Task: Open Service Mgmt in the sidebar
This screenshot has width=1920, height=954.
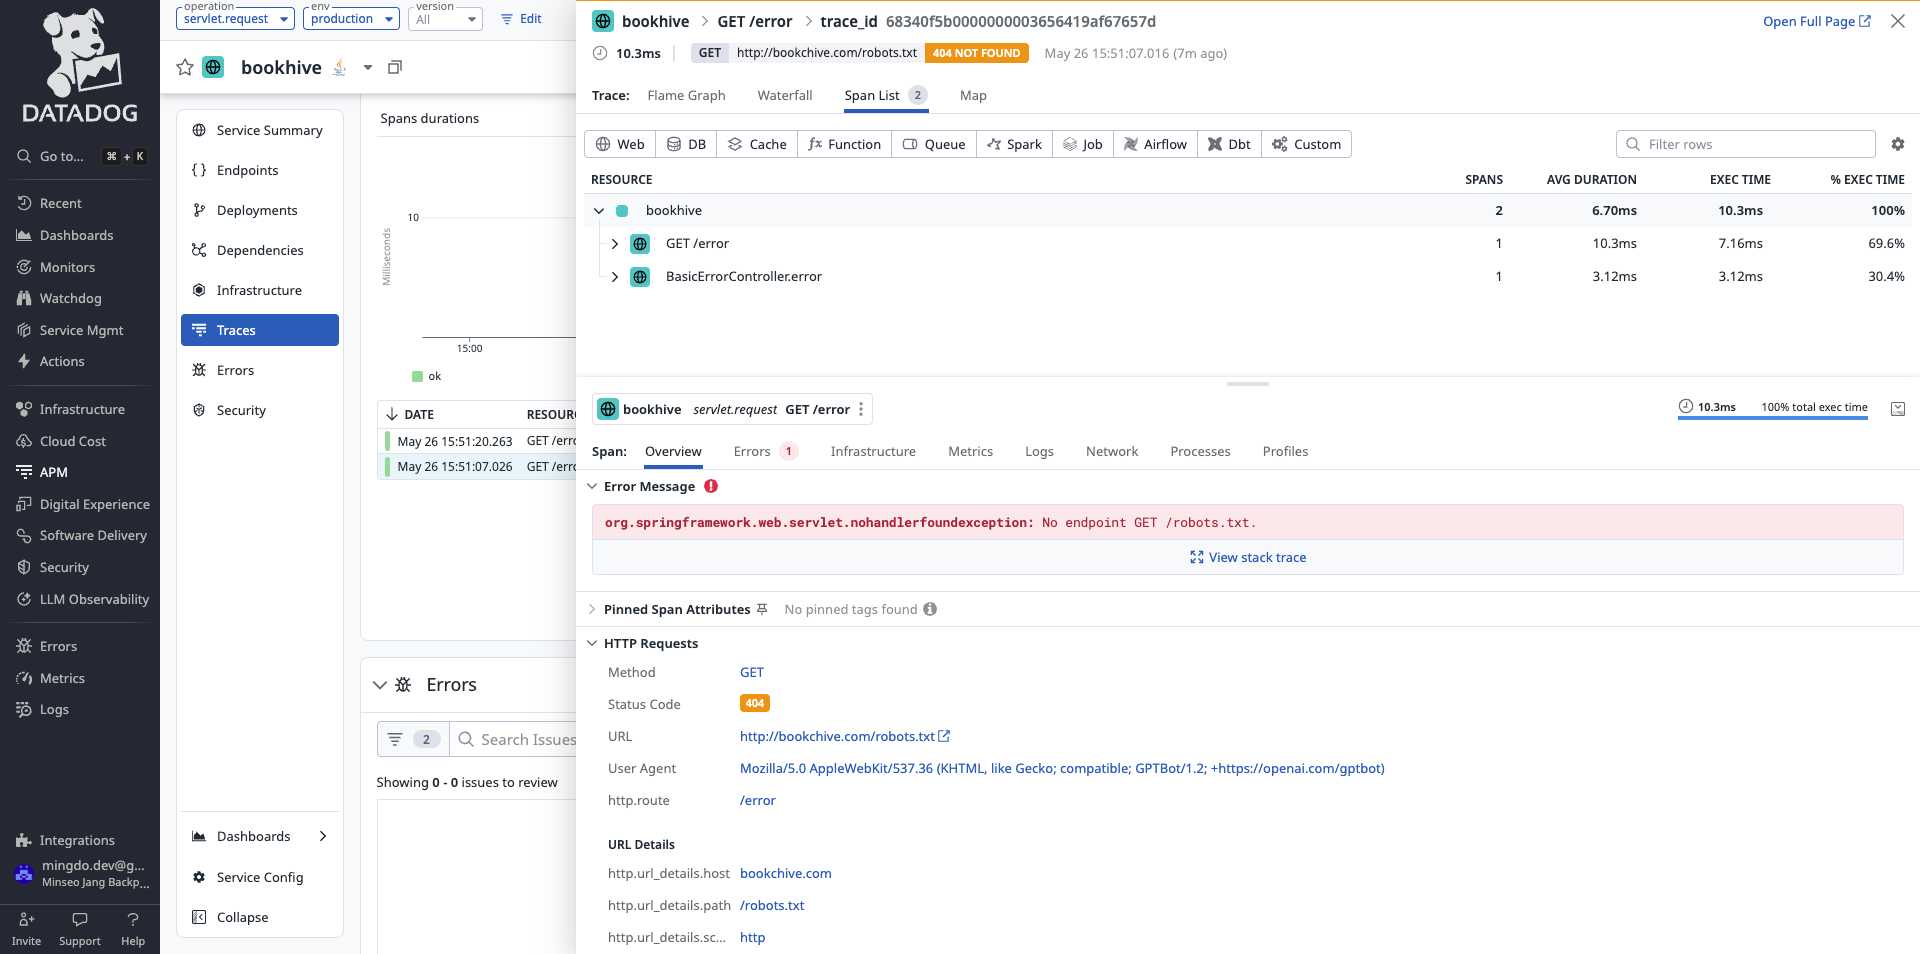Action: tap(81, 330)
